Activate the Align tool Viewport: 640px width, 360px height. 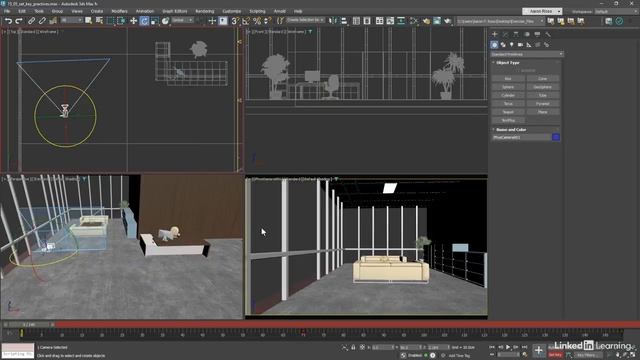(x=344, y=21)
